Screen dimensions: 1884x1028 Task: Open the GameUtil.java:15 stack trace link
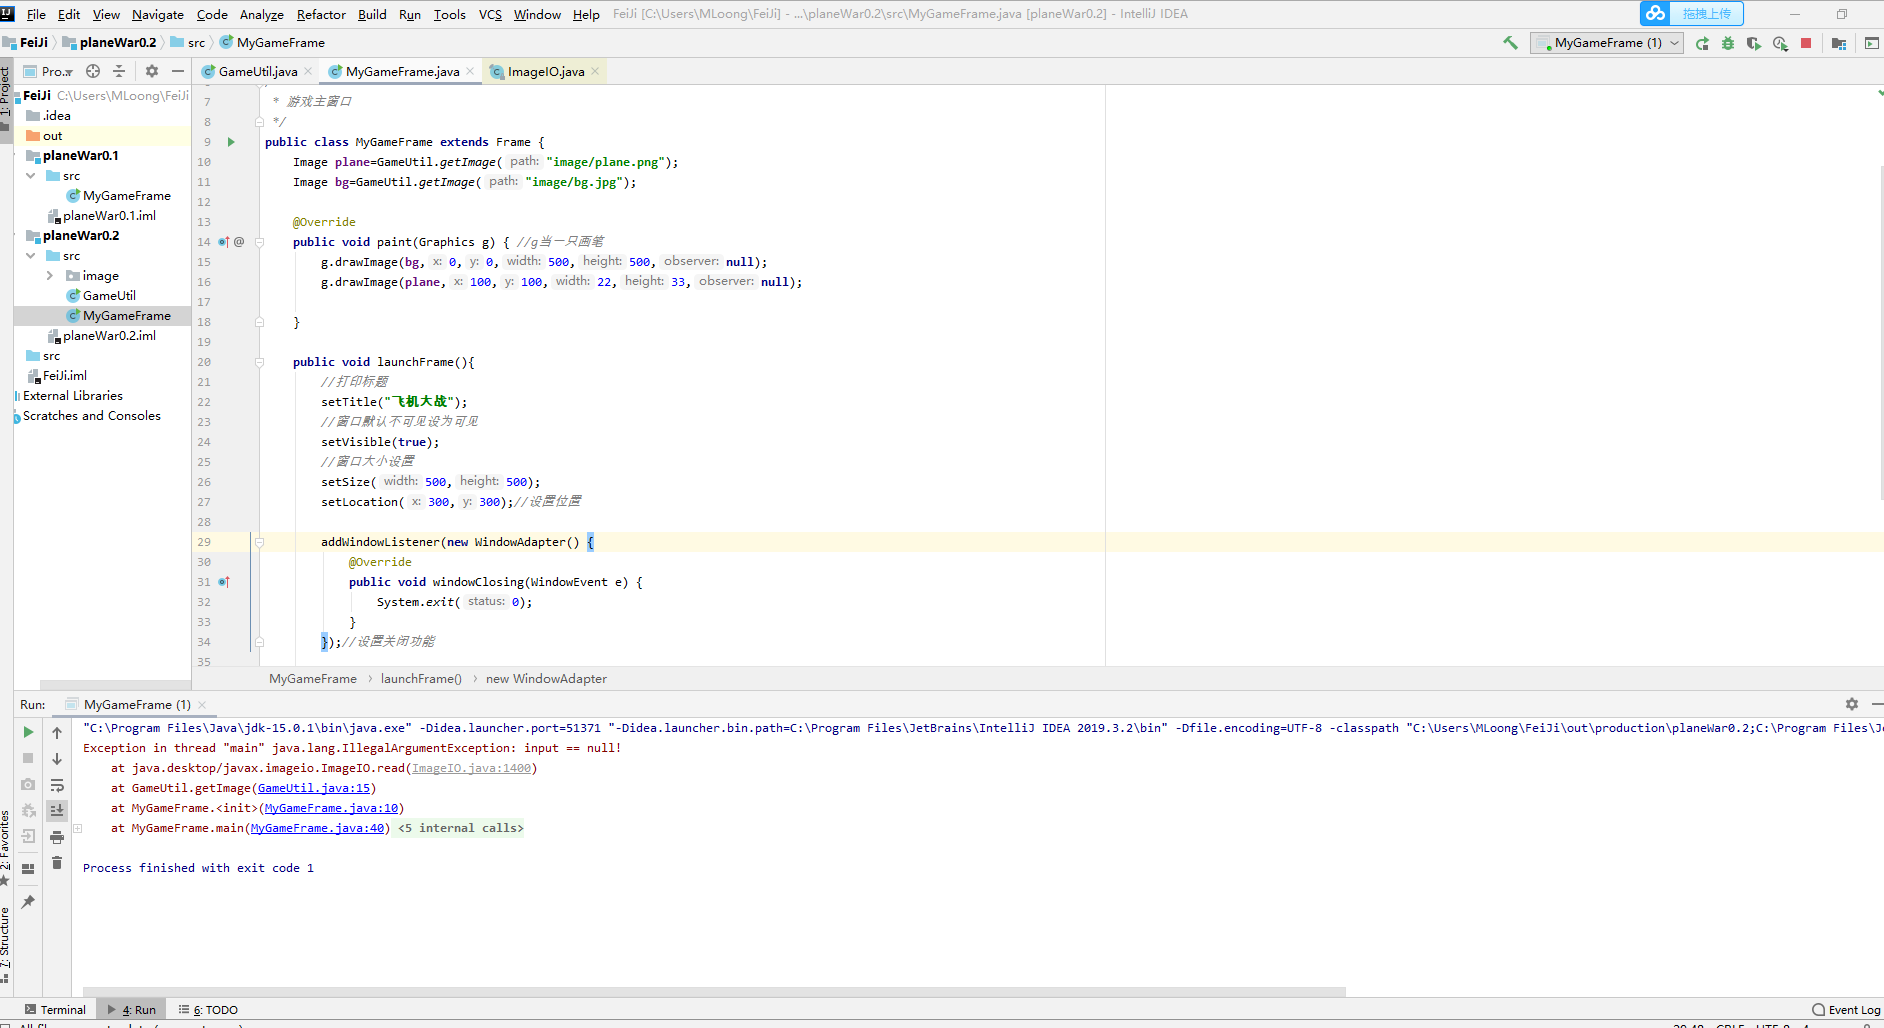tap(314, 788)
